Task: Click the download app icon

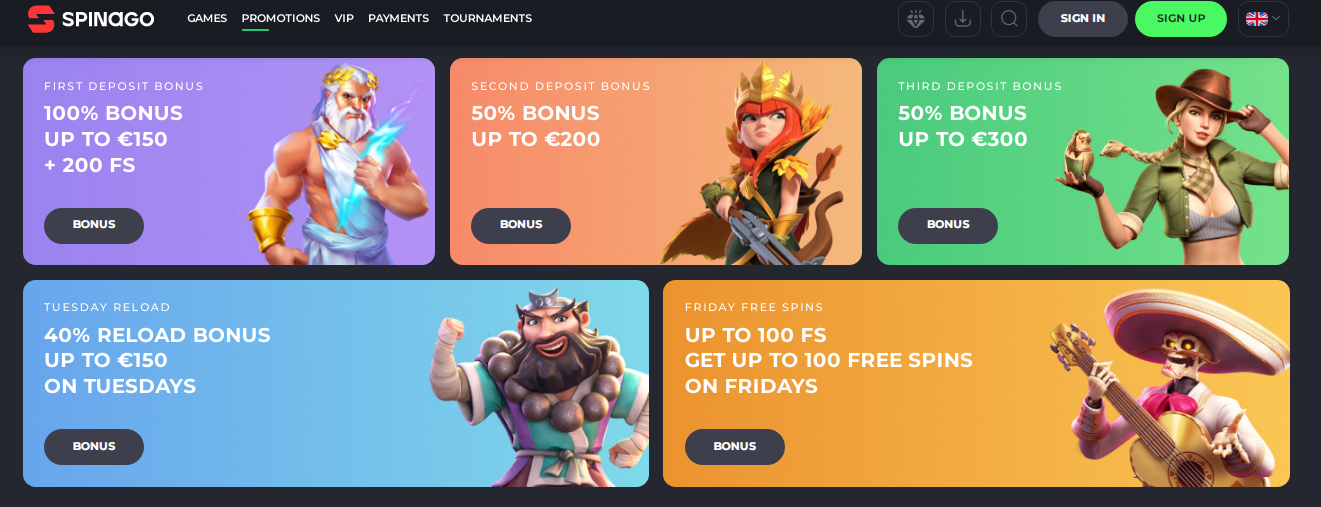Action: pos(962,19)
